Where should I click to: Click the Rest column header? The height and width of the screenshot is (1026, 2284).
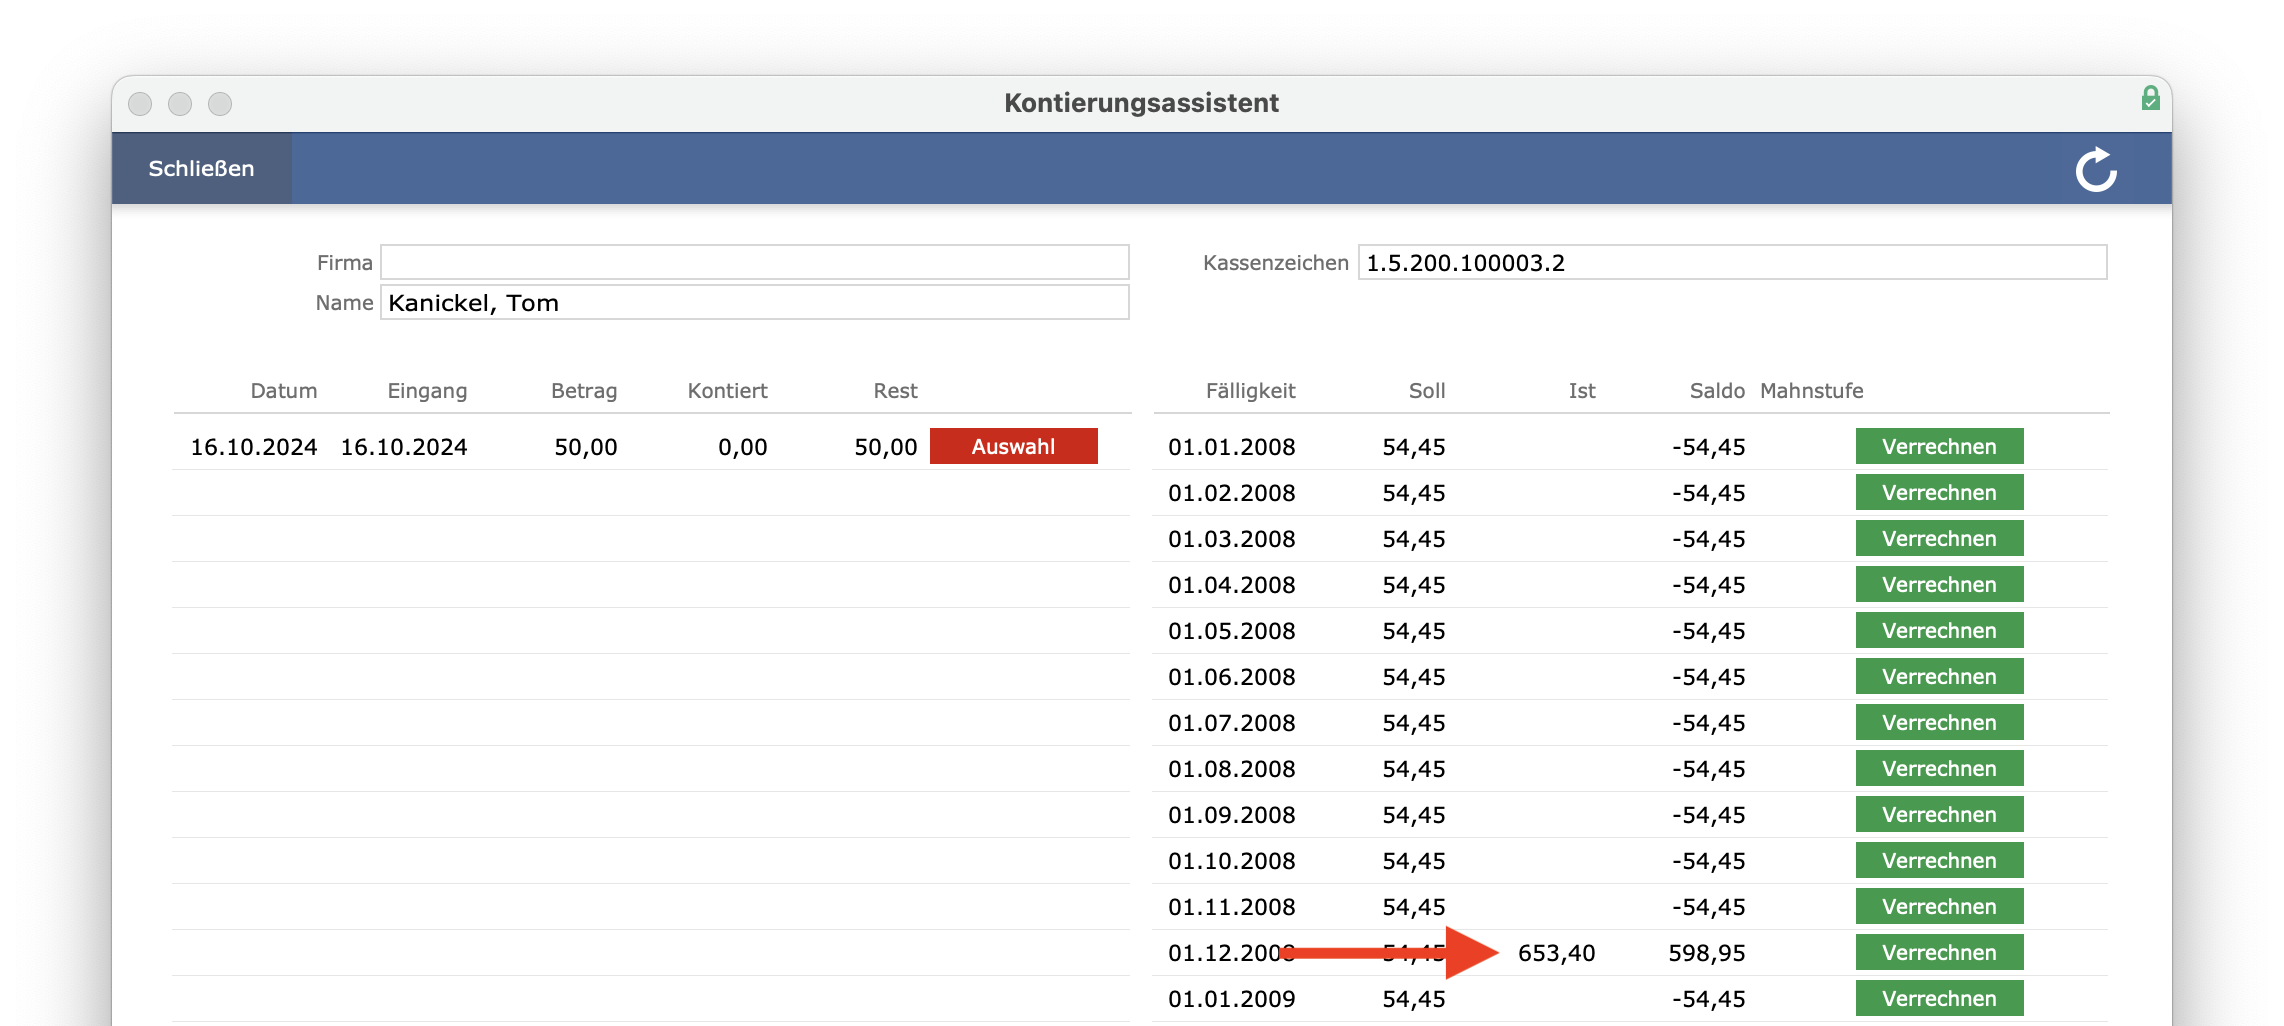click(x=895, y=391)
